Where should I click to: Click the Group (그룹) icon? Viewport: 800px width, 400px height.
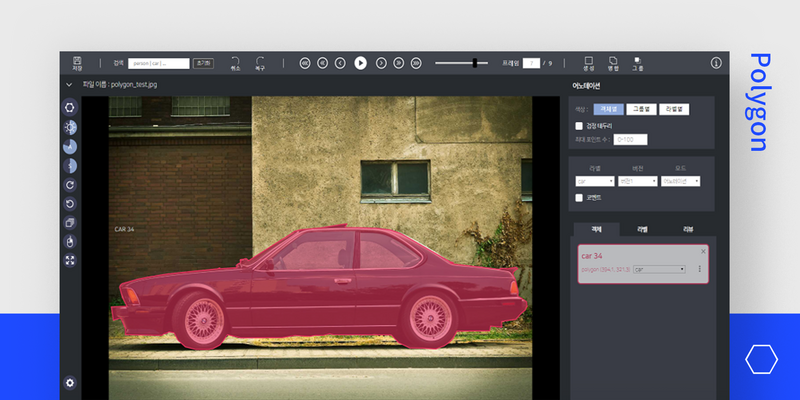click(638, 60)
